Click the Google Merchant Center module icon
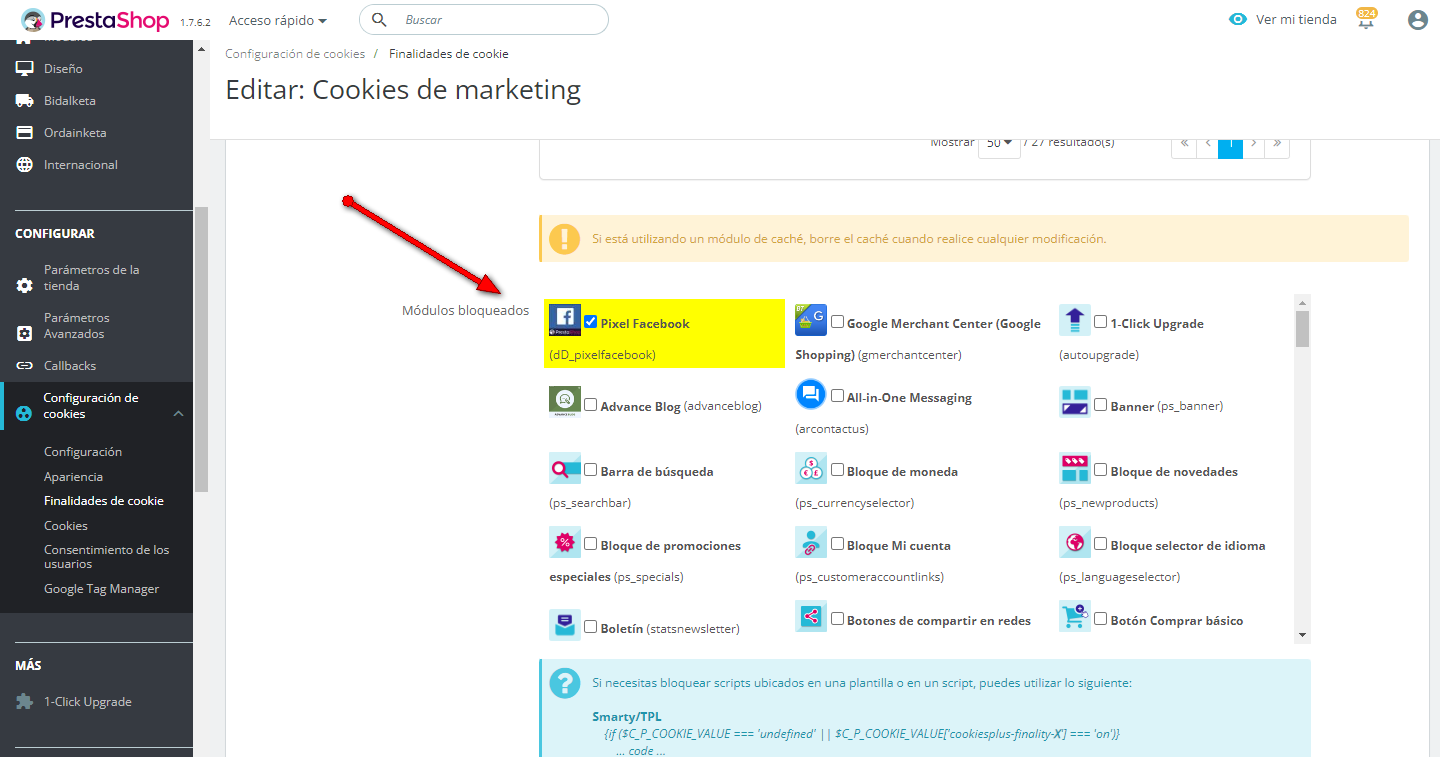 point(811,320)
